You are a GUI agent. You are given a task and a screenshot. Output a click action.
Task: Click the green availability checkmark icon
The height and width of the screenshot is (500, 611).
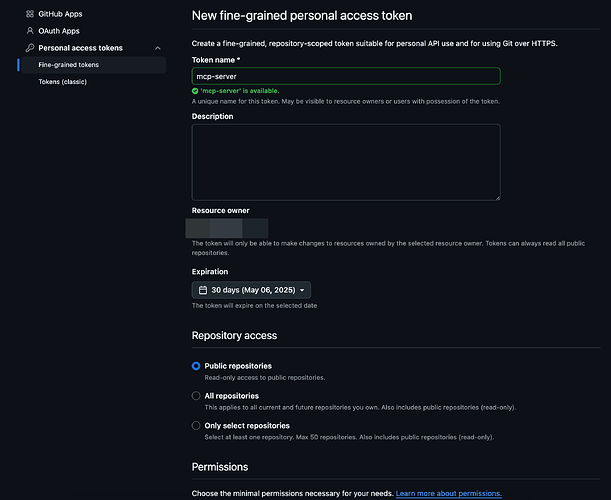tap(195, 91)
